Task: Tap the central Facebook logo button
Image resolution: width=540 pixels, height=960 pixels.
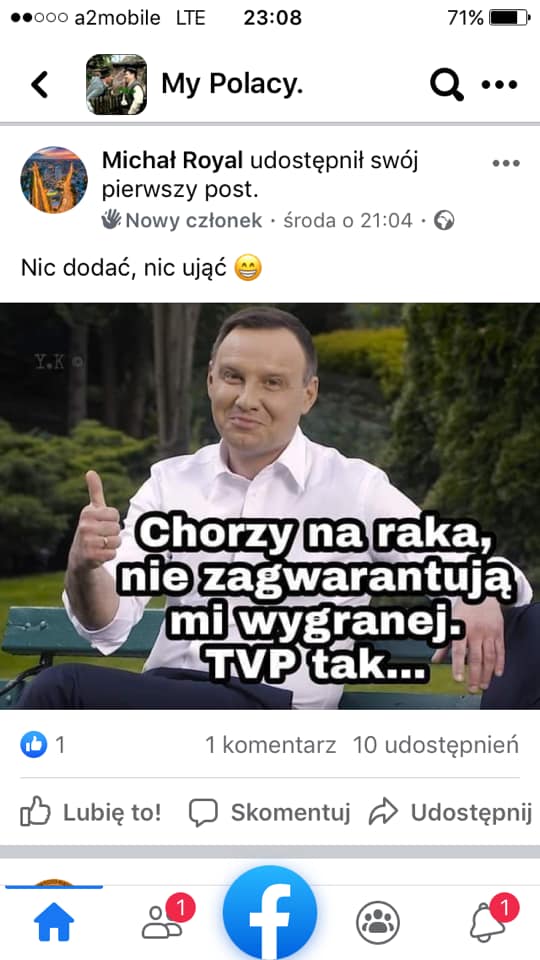Action: point(270,912)
